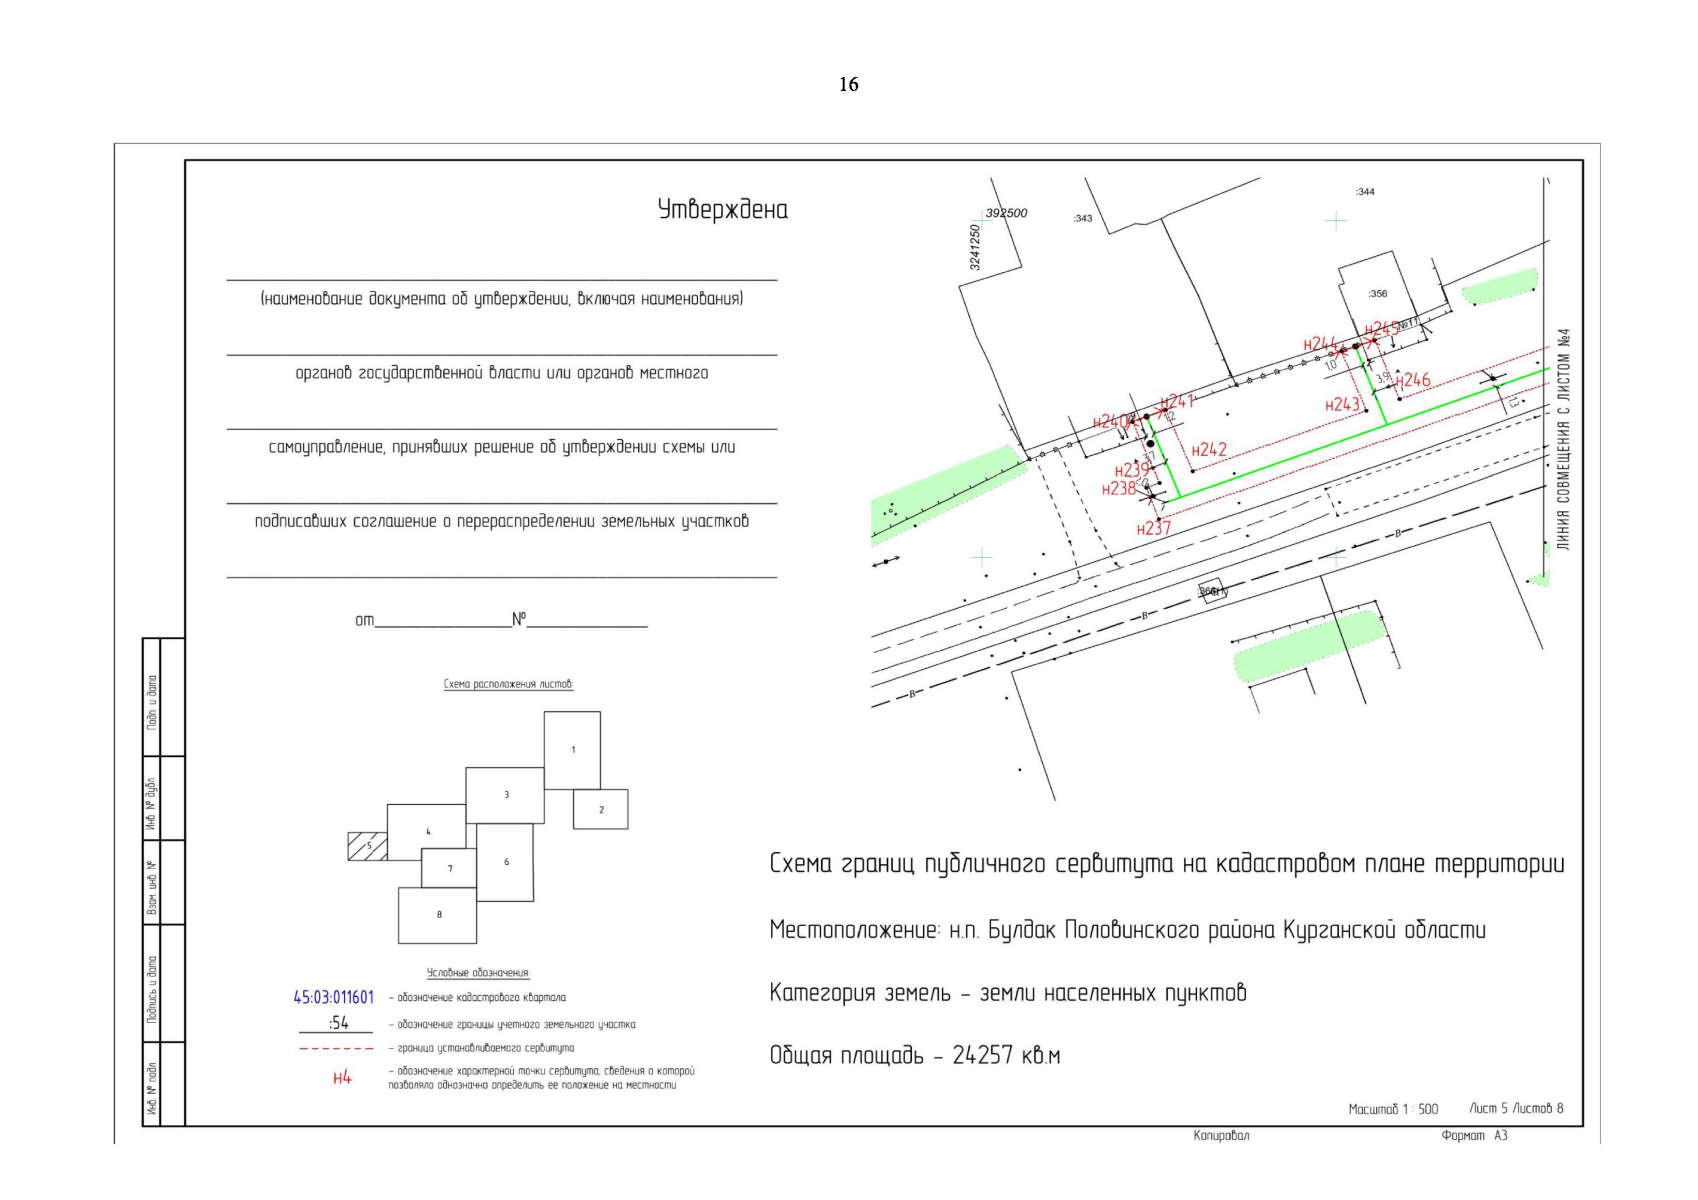The image size is (1698, 1200).
Task: Select the hatched sheet 5 box
Action: (x=367, y=846)
